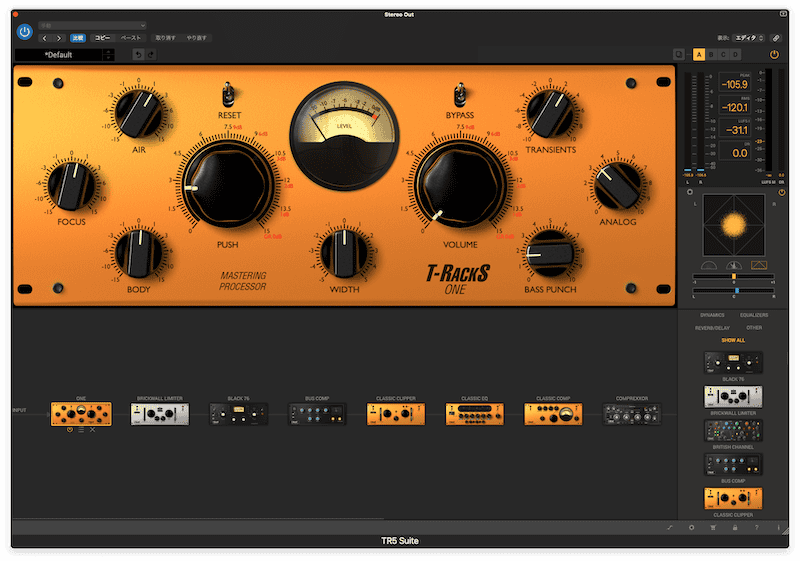Click the L-C-R balance meter with blue marker
Screen dimensions: 800x561
734,290
